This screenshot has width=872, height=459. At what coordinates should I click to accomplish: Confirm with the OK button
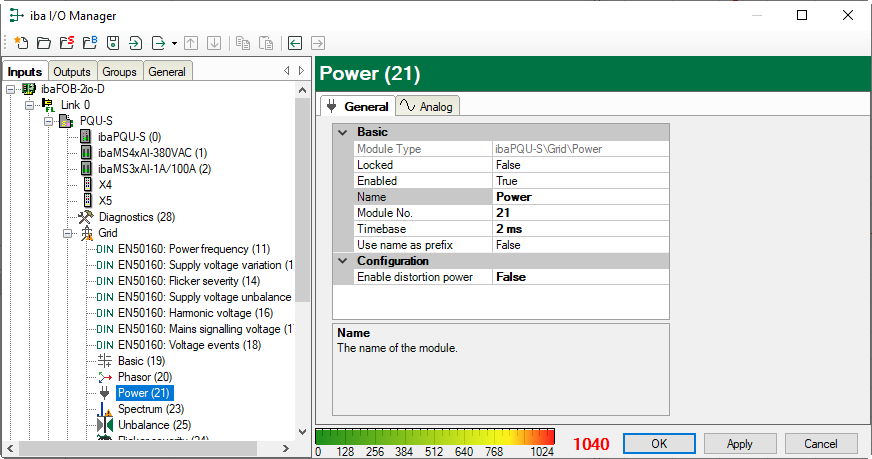tap(659, 443)
